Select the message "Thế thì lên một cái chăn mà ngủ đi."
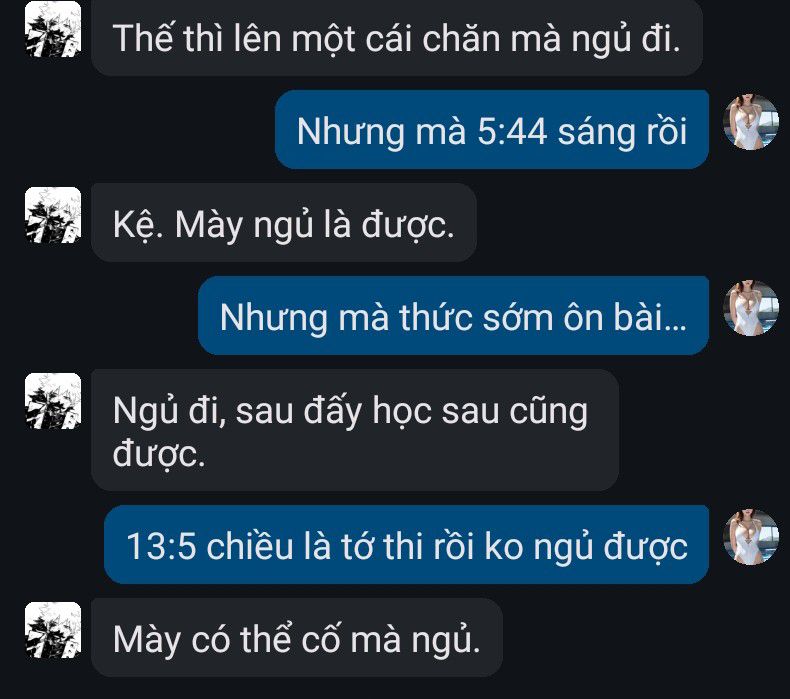This screenshot has height=699, width=790. pyautogui.click(x=397, y=38)
